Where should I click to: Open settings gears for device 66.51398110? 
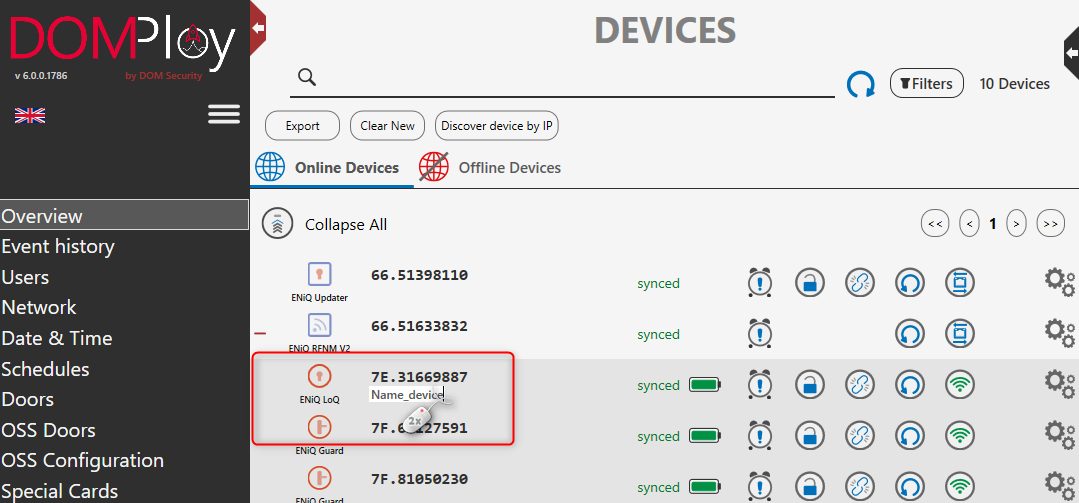[x=1059, y=282]
